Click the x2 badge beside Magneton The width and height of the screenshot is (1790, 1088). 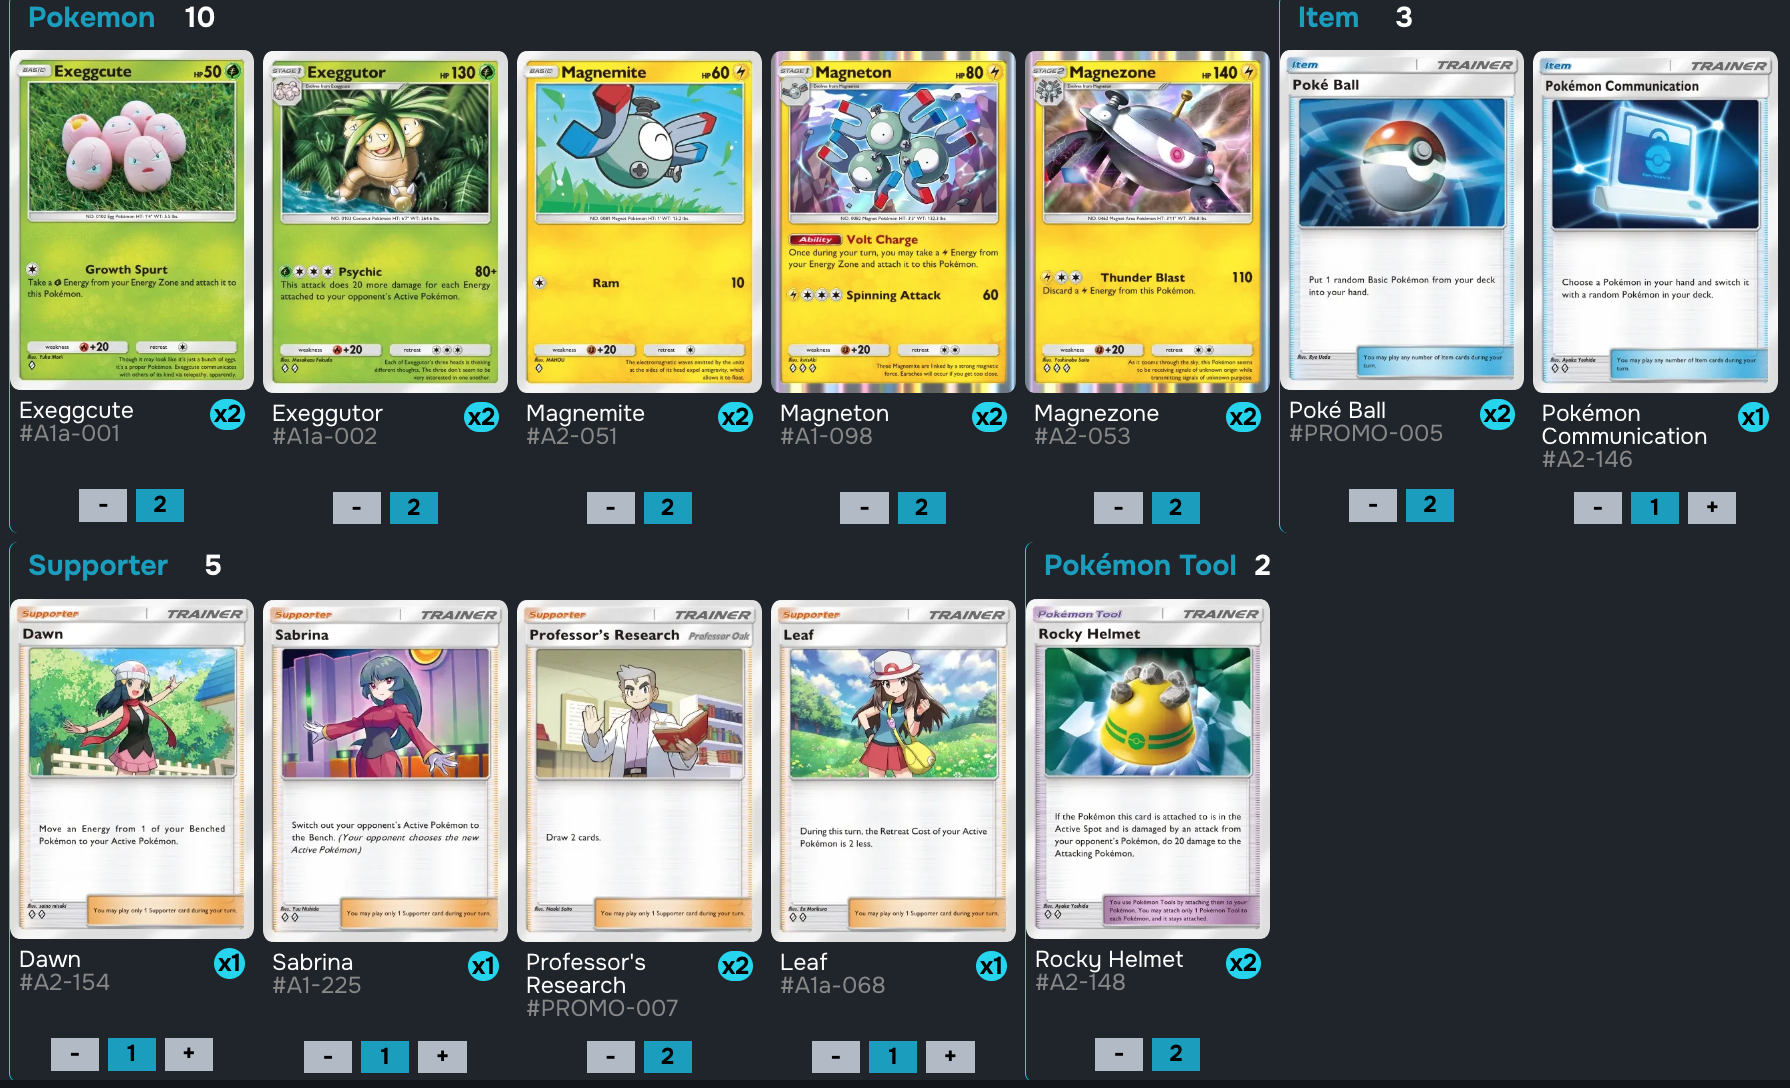point(989,417)
